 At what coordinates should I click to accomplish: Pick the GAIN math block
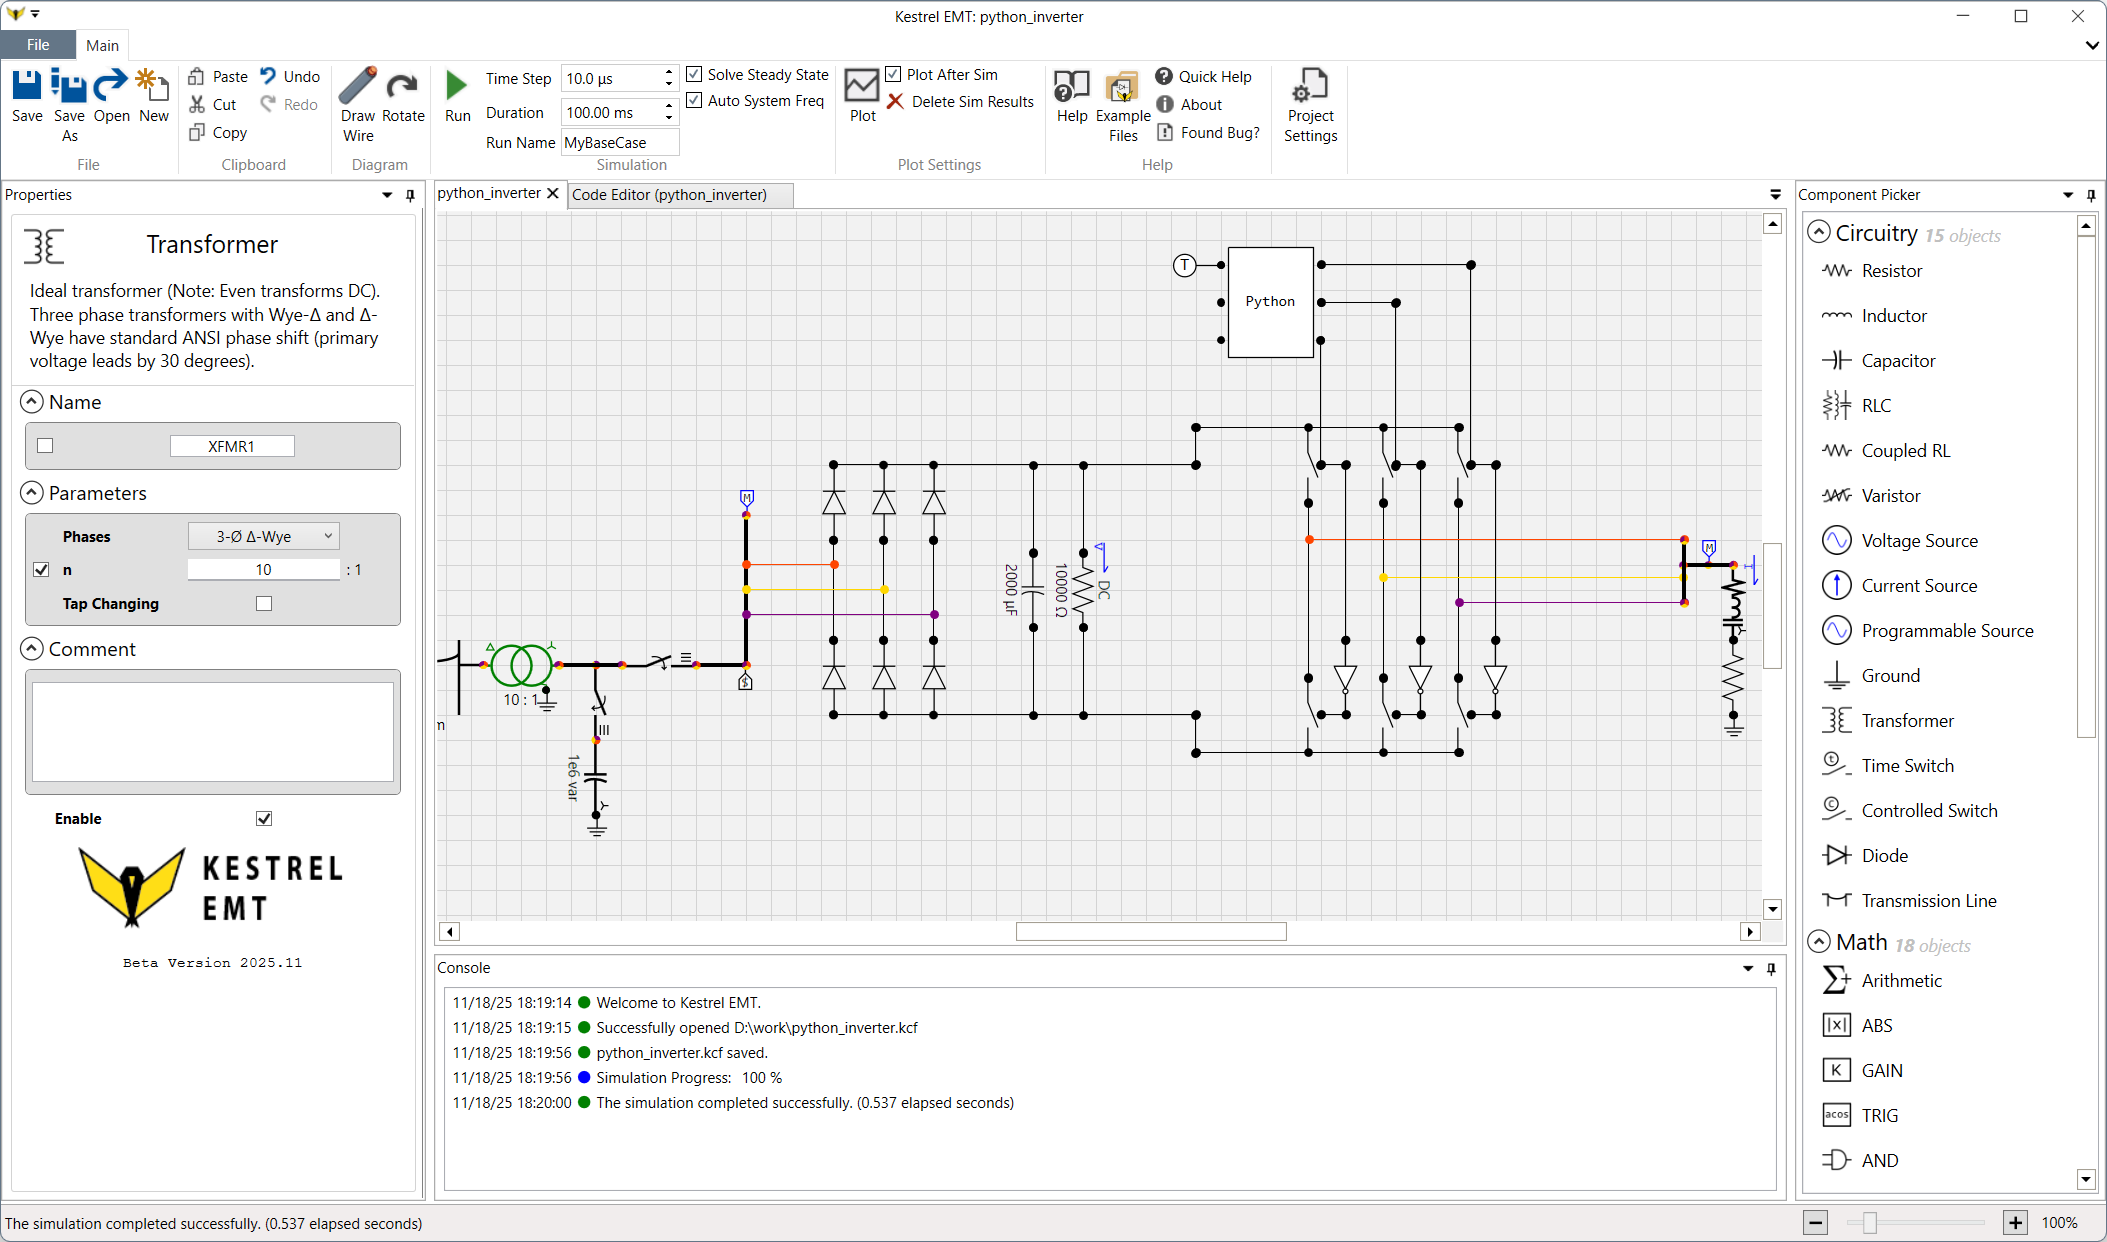(x=1862, y=1071)
